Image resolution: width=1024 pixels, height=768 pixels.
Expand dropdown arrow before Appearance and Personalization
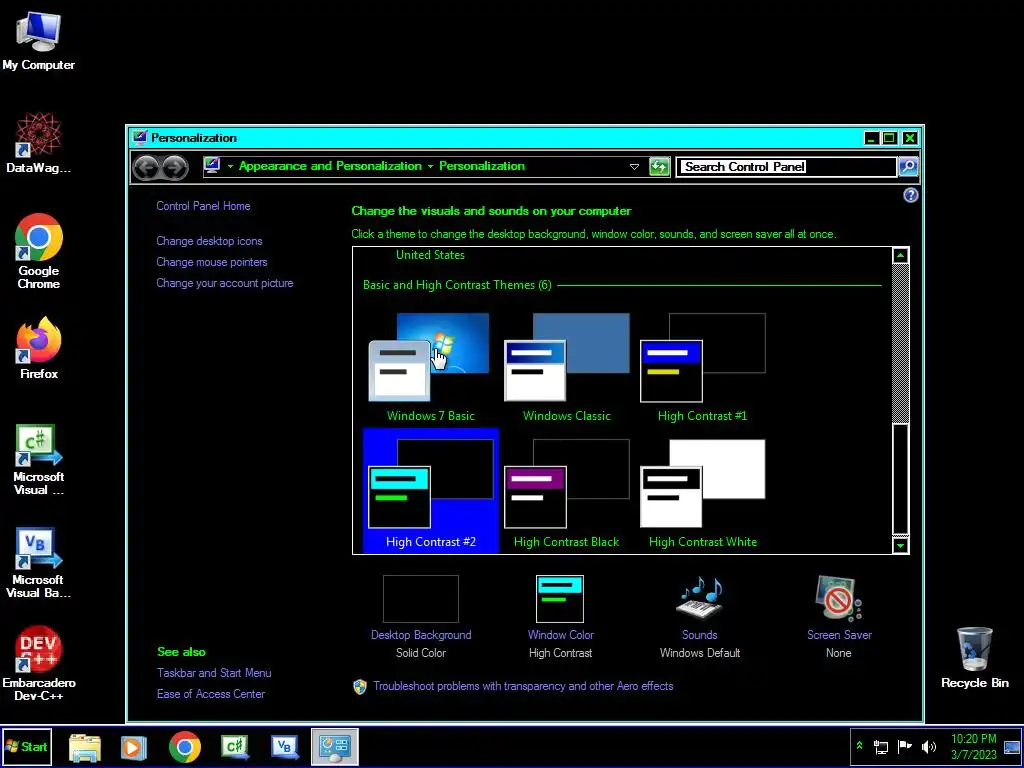point(230,167)
